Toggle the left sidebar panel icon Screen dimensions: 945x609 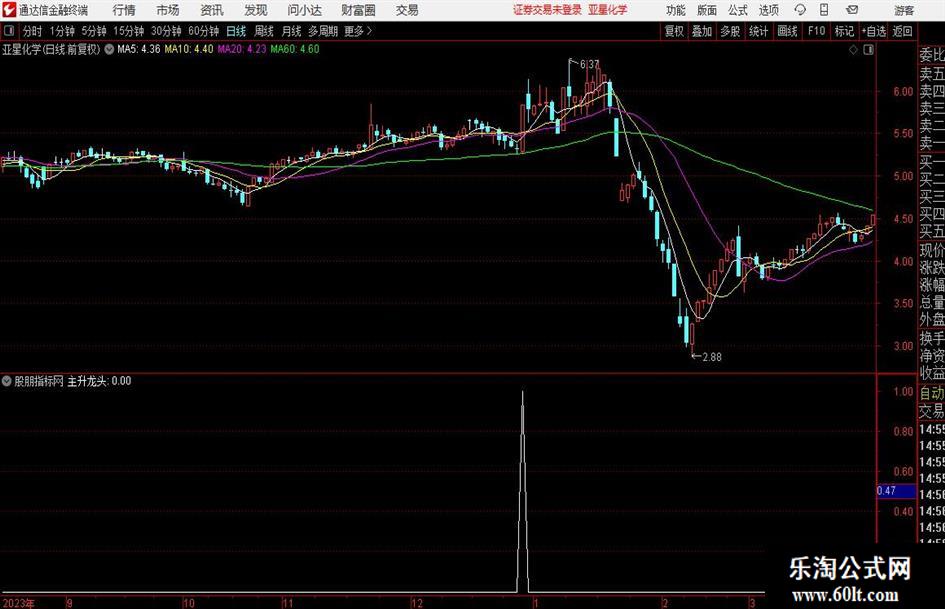[9, 30]
